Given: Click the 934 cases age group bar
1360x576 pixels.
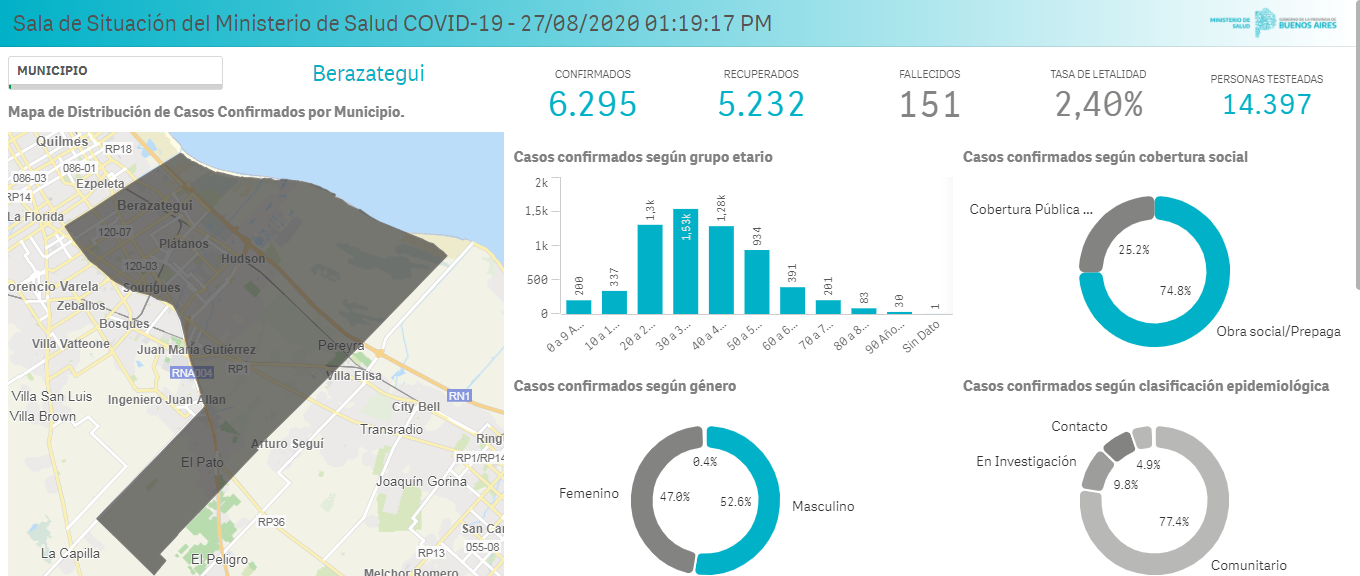Looking at the screenshot, I should click(x=757, y=281).
